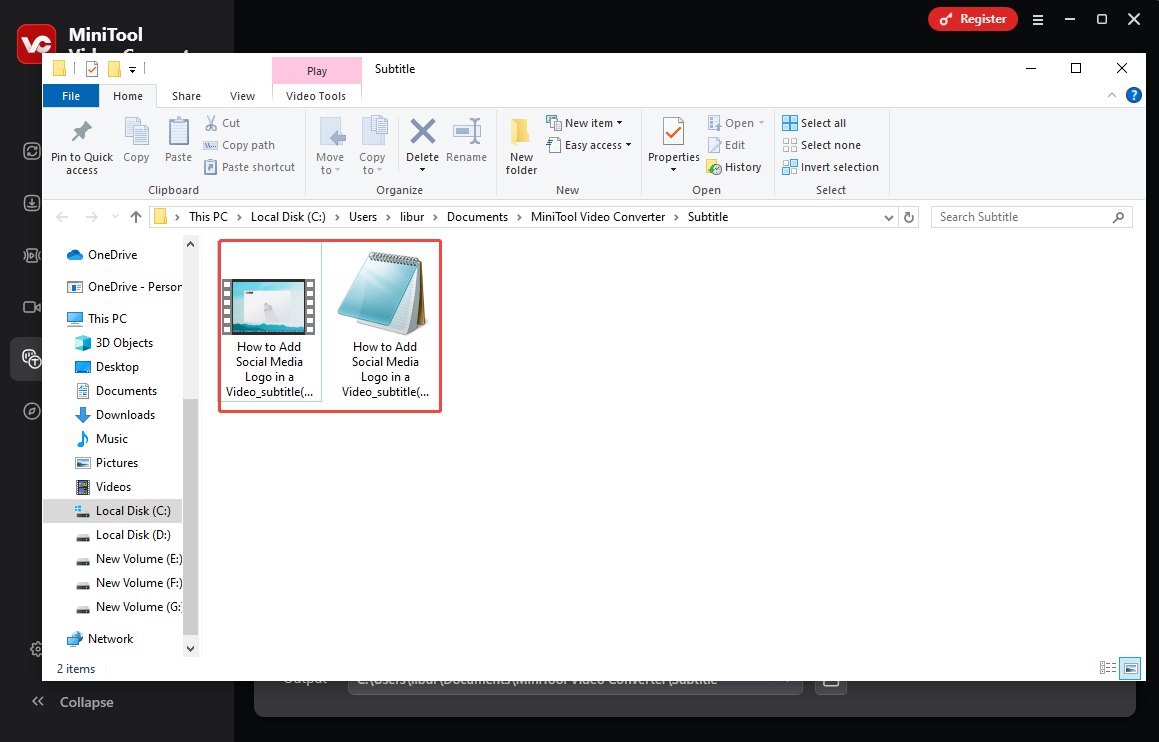Select Local Disk (D:) in tree
The image size is (1159, 742).
(123, 535)
